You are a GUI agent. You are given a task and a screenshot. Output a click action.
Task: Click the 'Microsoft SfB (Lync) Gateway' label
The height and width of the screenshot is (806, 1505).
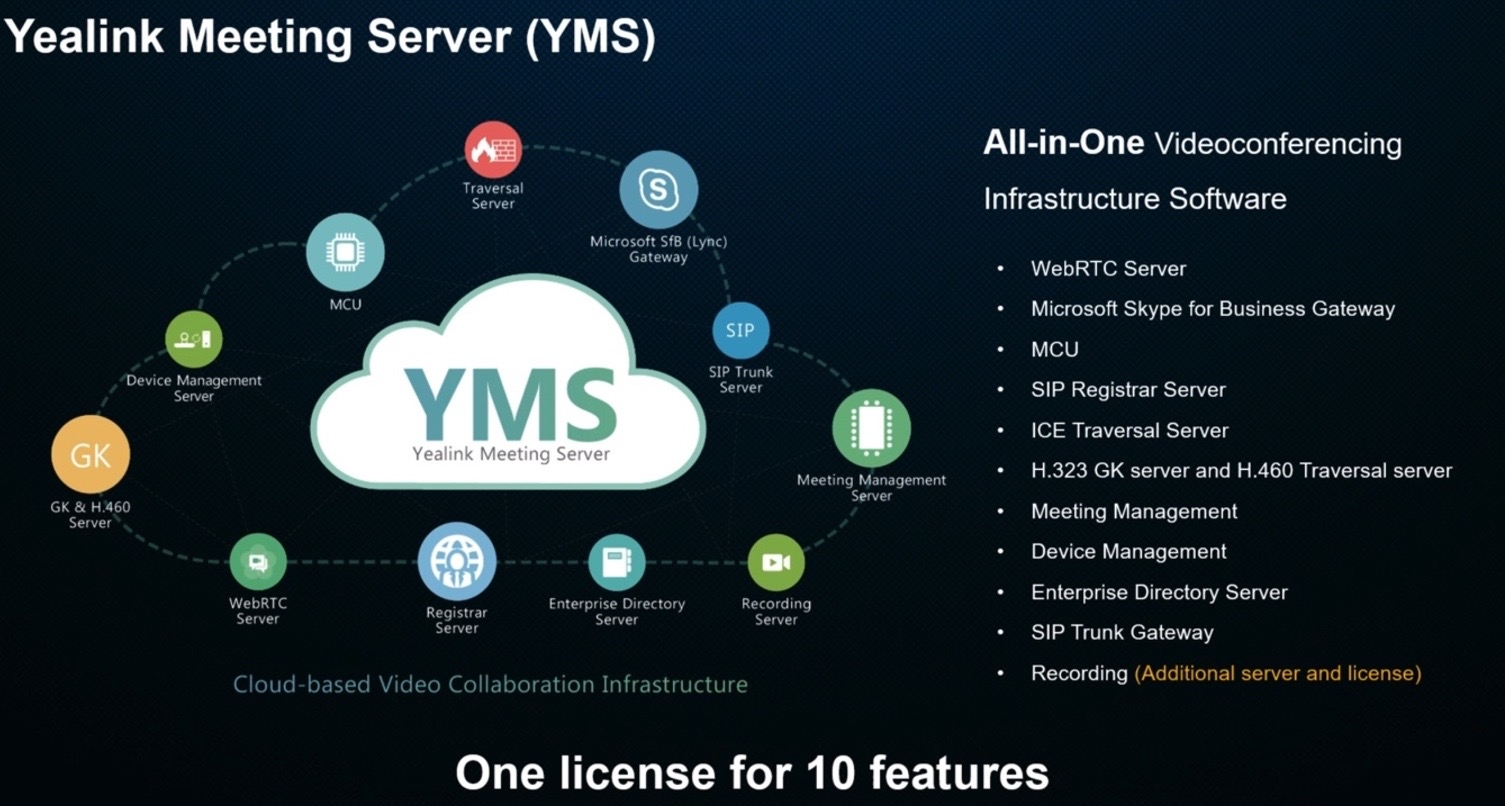click(x=658, y=249)
